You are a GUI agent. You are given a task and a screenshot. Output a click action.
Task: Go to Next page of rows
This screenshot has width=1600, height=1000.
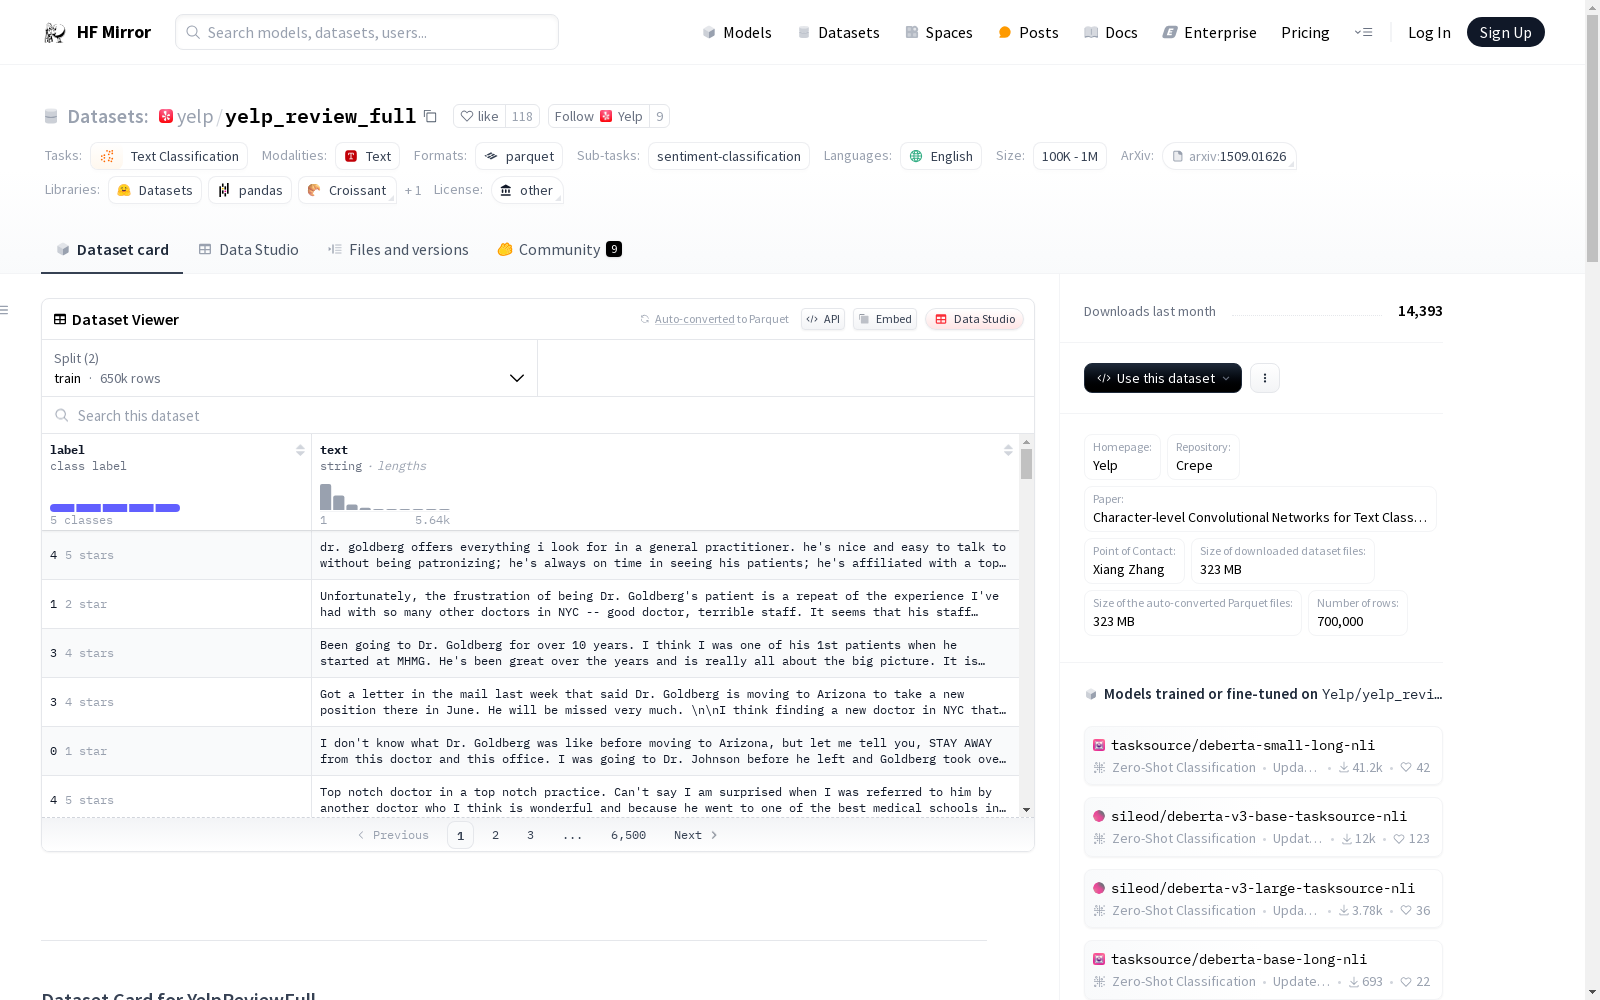click(696, 835)
